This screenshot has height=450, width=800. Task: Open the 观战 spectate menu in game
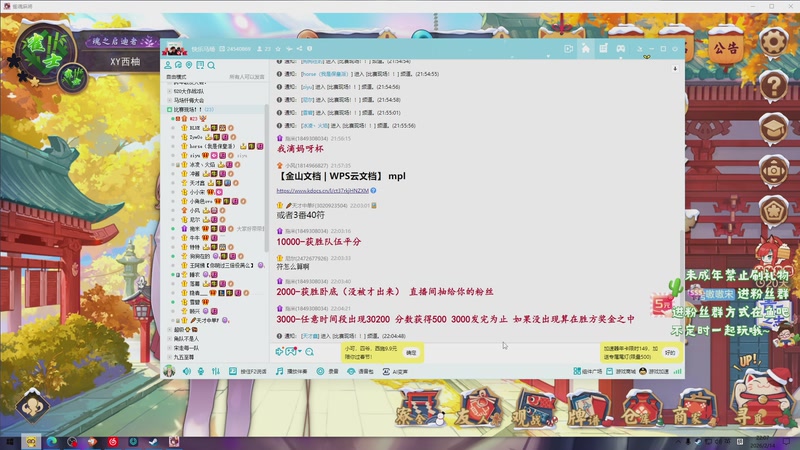point(534,411)
